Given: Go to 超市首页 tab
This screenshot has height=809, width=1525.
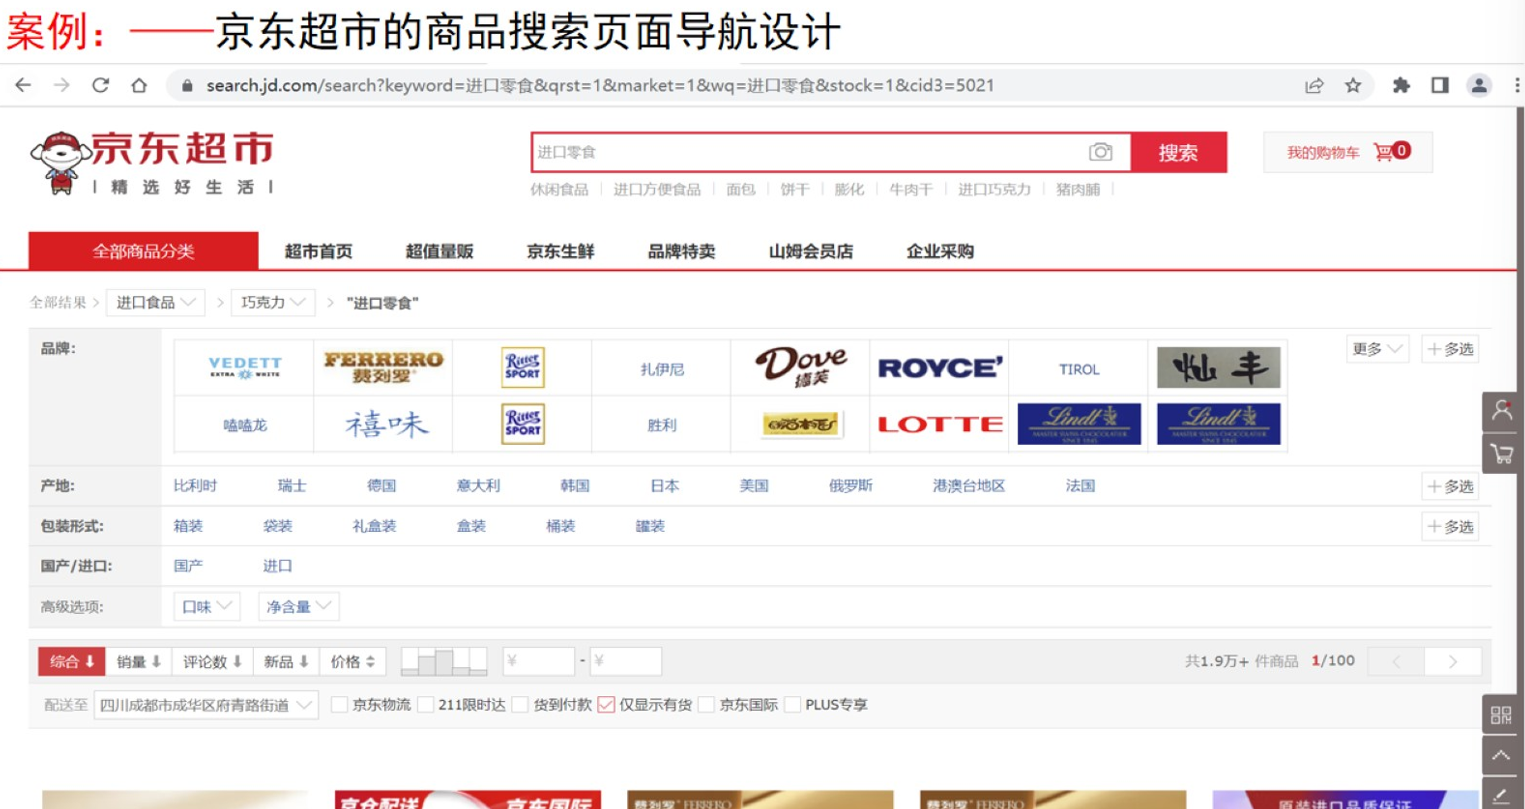Looking at the screenshot, I should coord(318,251).
